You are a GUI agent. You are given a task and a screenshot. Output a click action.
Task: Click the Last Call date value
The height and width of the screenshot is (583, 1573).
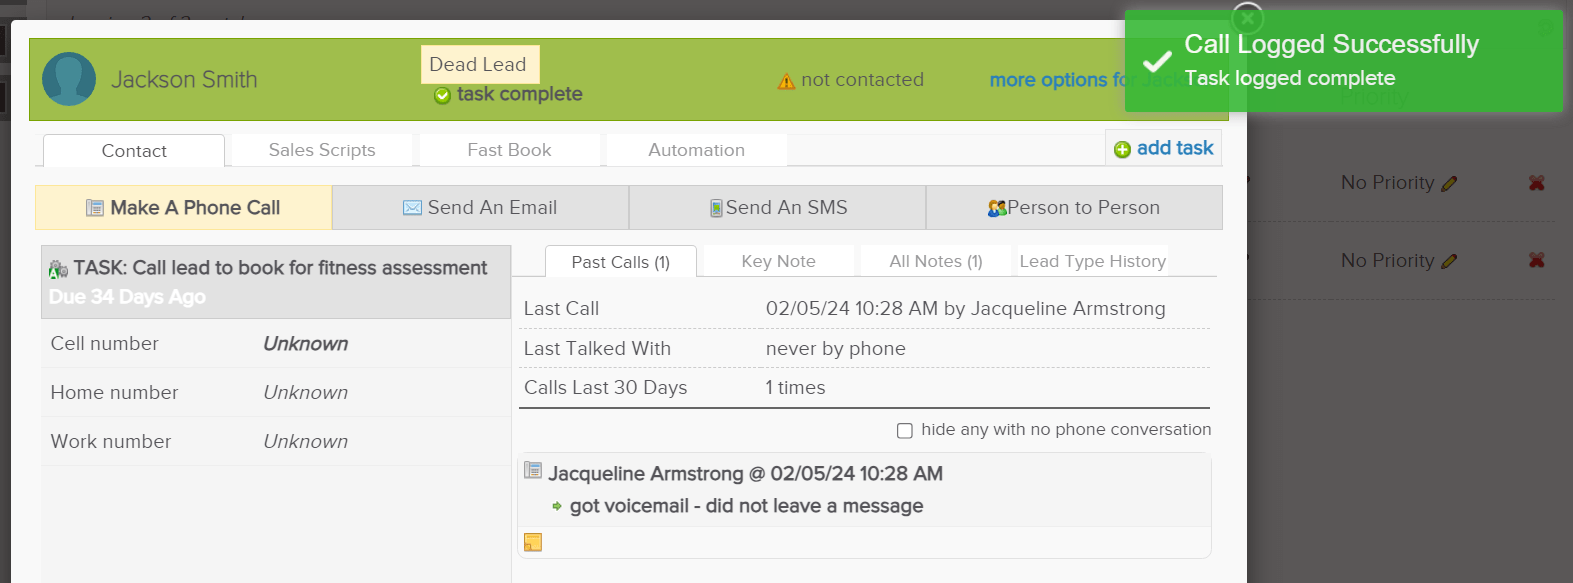click(x=966, y=309)
